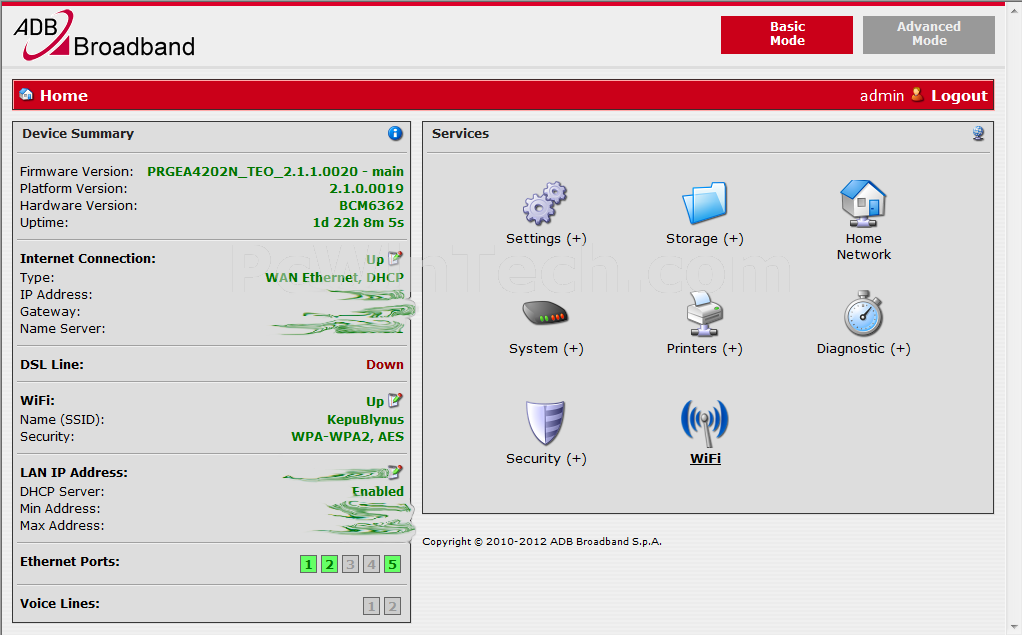The width and height of the screenshot is (1022, 635).
Task: Click the Home icon in red bar
Action: pyautogui.click(x=26, y=95)
